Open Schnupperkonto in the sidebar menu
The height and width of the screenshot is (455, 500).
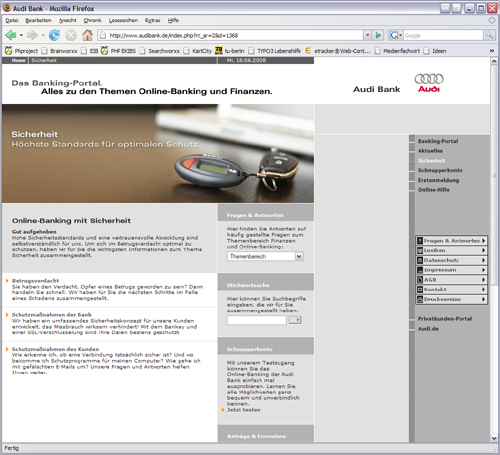[440, 170]
